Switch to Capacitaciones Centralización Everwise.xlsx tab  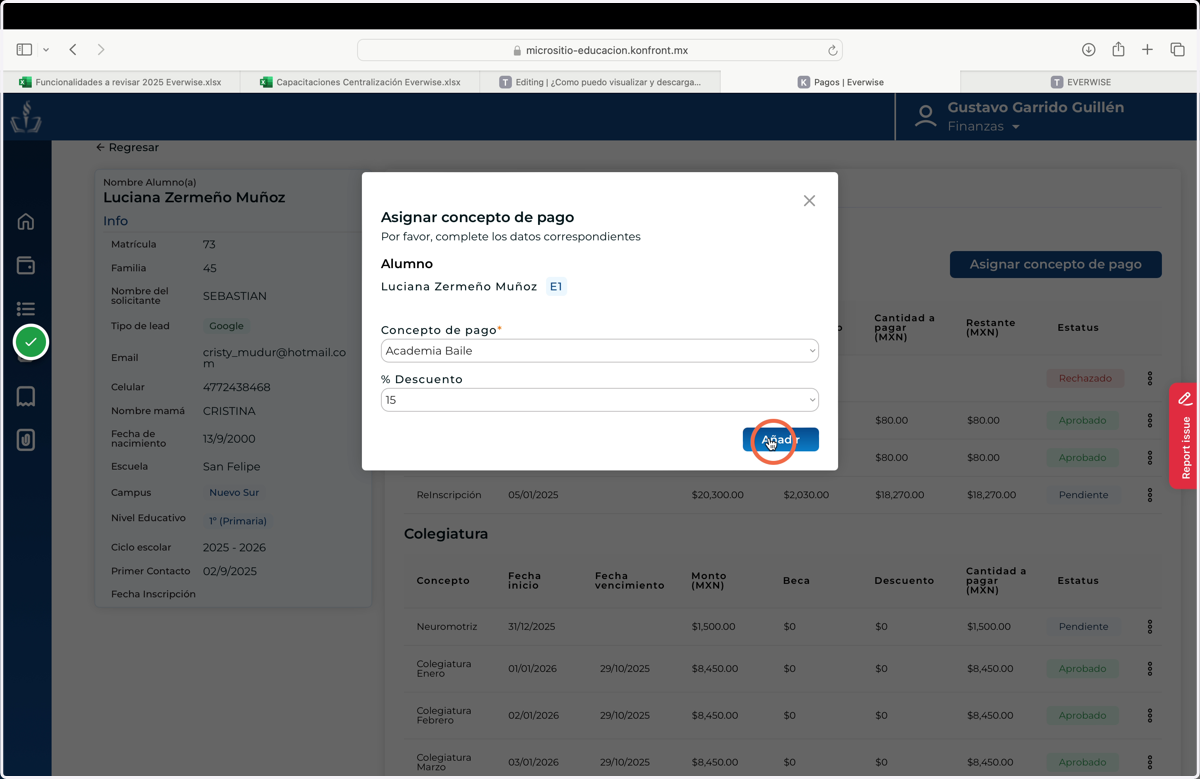360,82
